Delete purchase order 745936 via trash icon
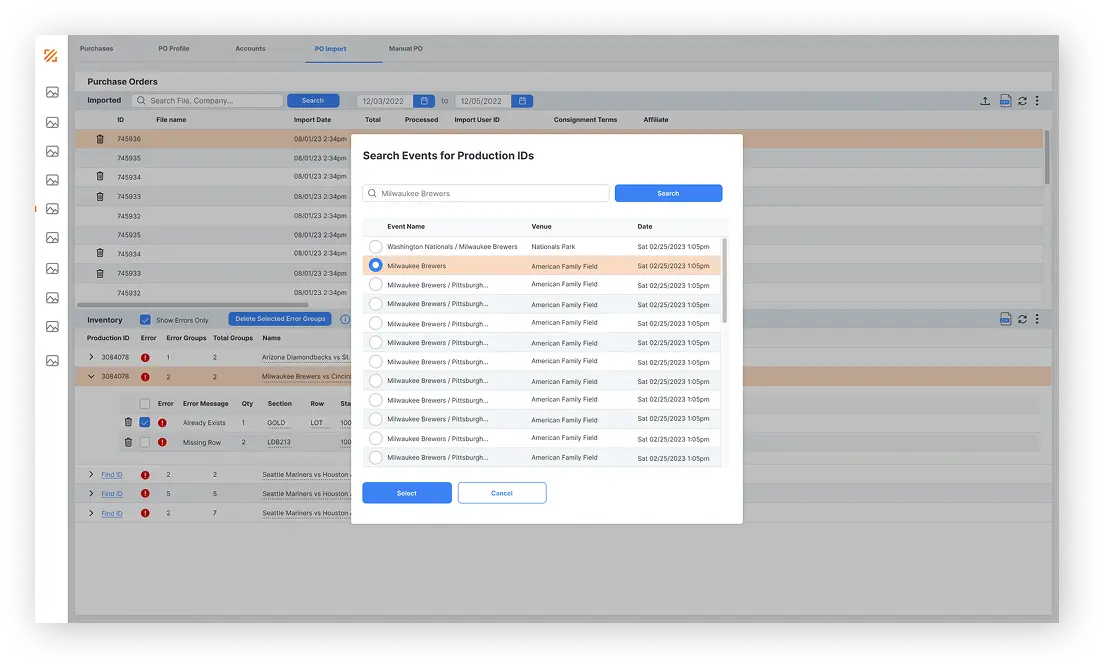This screenshot has width=1104, height=668. pyautogui.click(x=100, y=139)
